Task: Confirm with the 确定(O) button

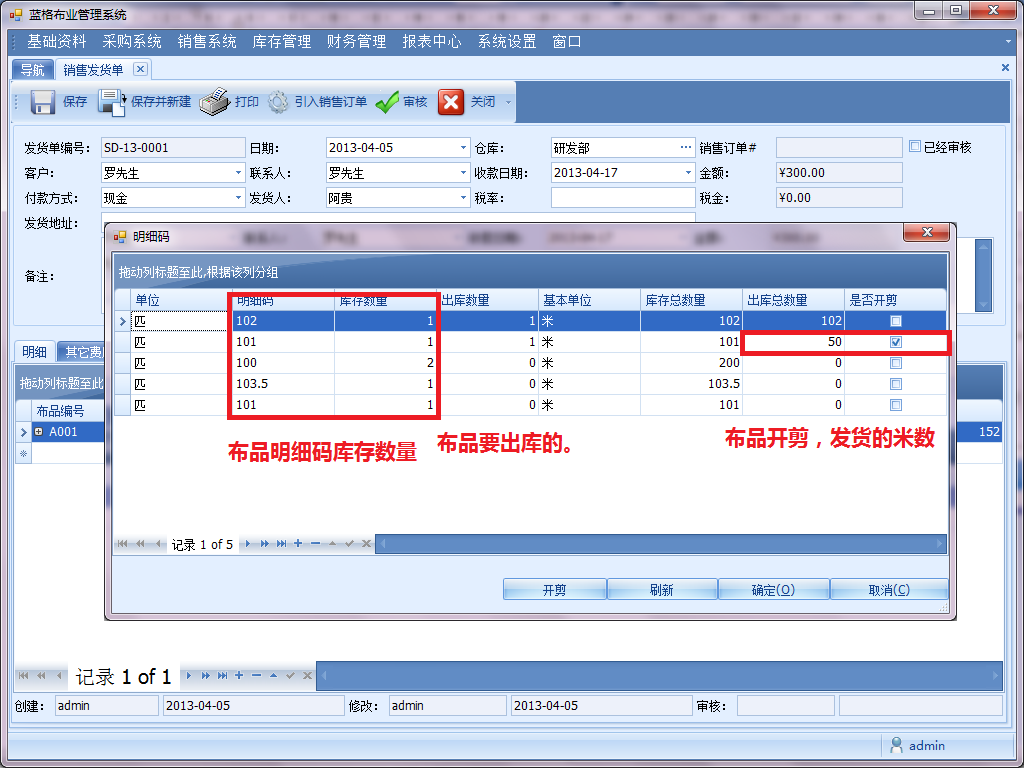Action: click(773, 590)
